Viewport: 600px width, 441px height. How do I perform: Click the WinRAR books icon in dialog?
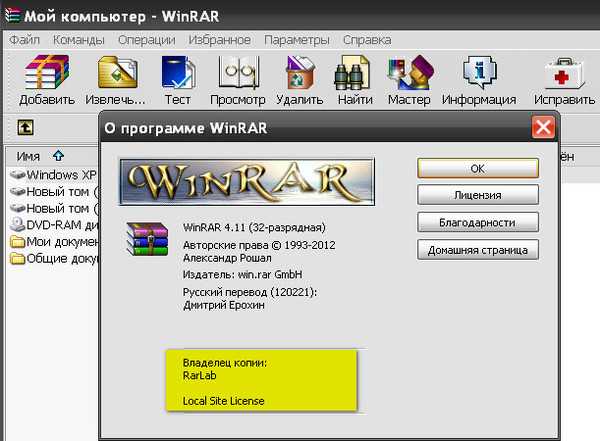[147, 238]
